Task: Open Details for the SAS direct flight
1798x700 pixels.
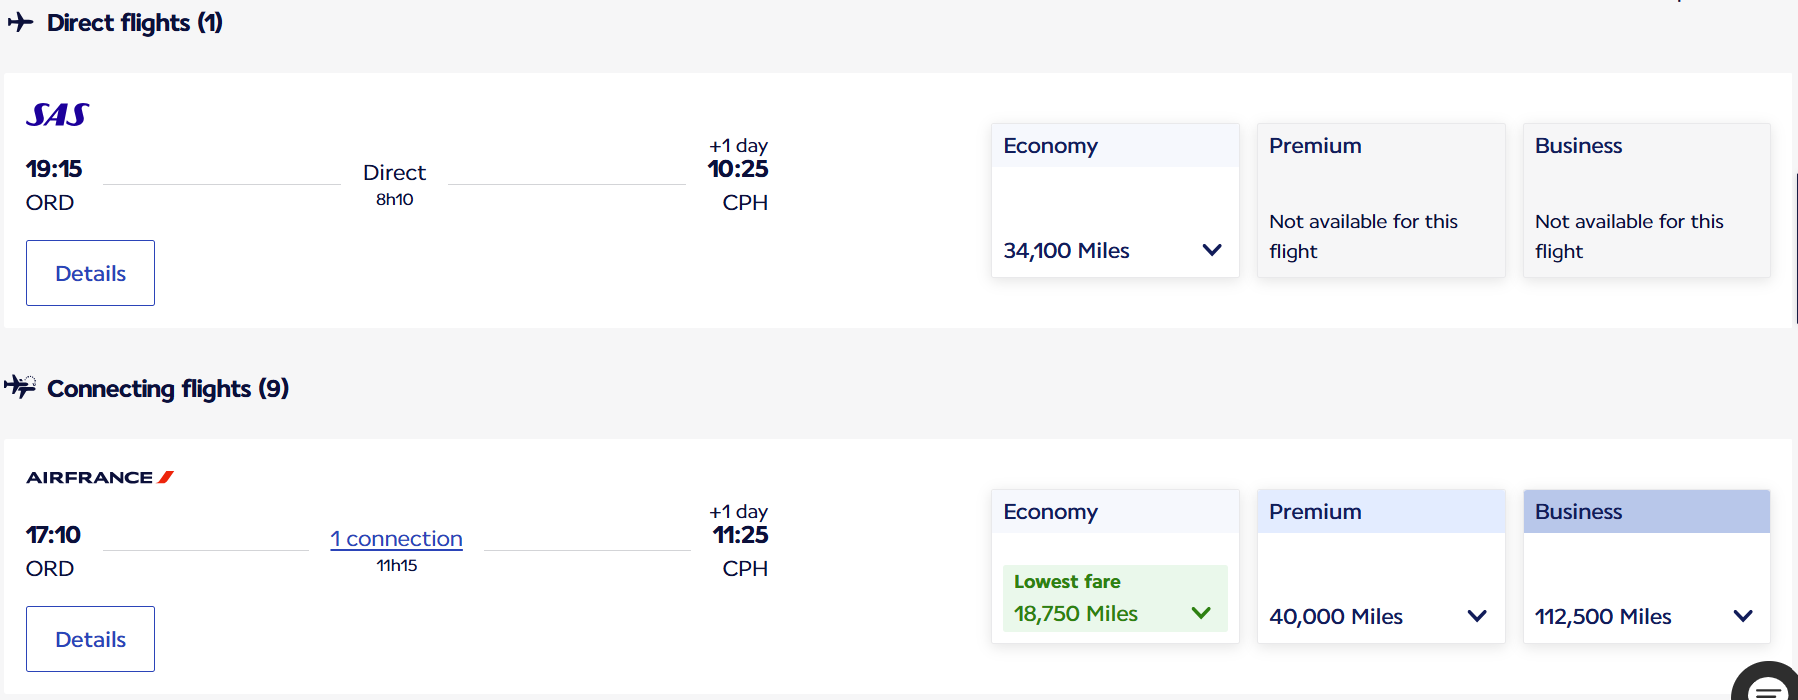Action: pos(90,272)
